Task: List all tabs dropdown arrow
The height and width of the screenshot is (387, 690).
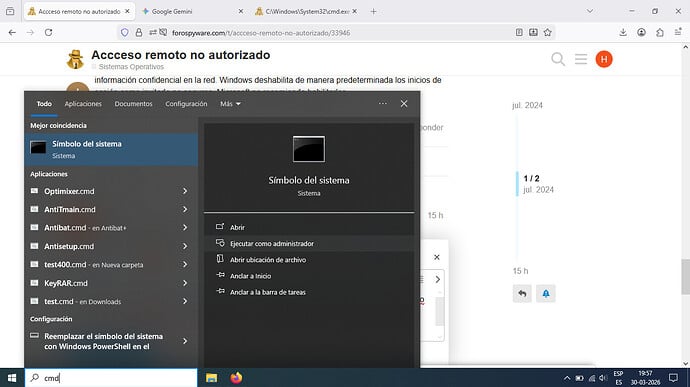Action: [x=590, y=11]
